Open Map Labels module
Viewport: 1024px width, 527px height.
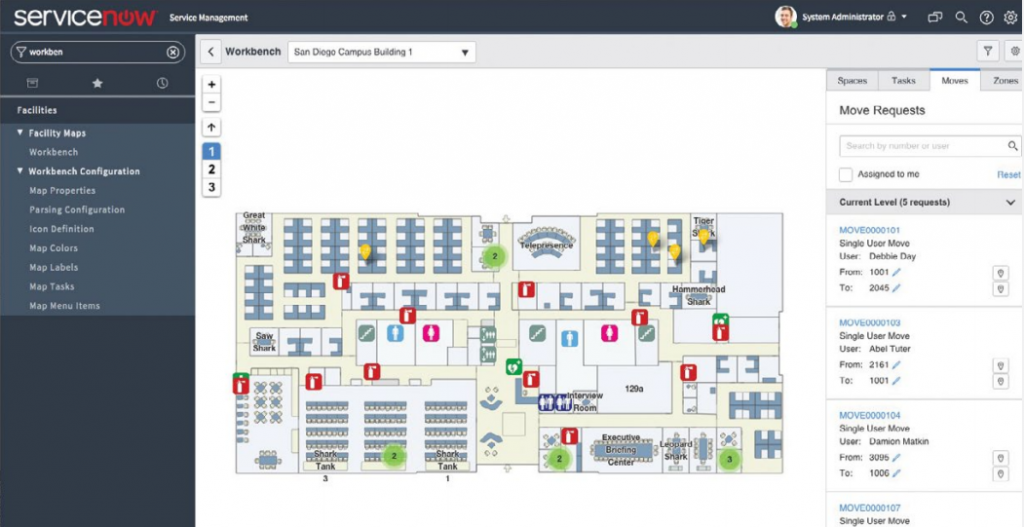[x=54, y=267]
